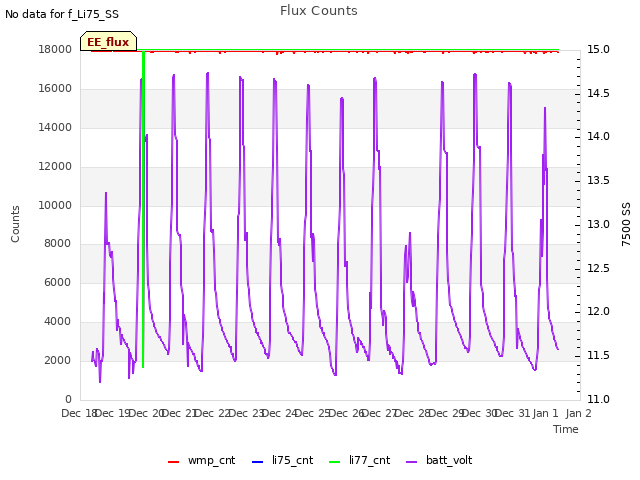Click the Time x-axis title

pyautogui.click(x=566, y=429)
